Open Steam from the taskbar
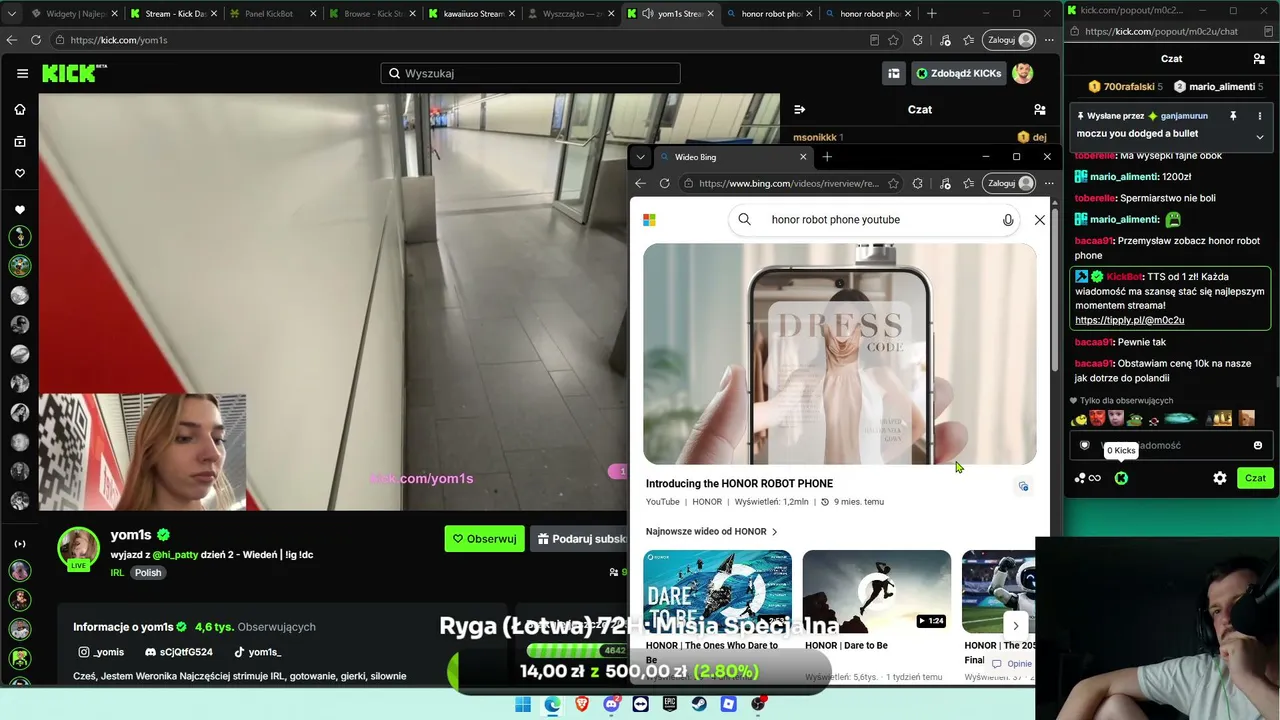This screenshot has height=720, width=1280. pyautogui.click(x=700, y=704)
